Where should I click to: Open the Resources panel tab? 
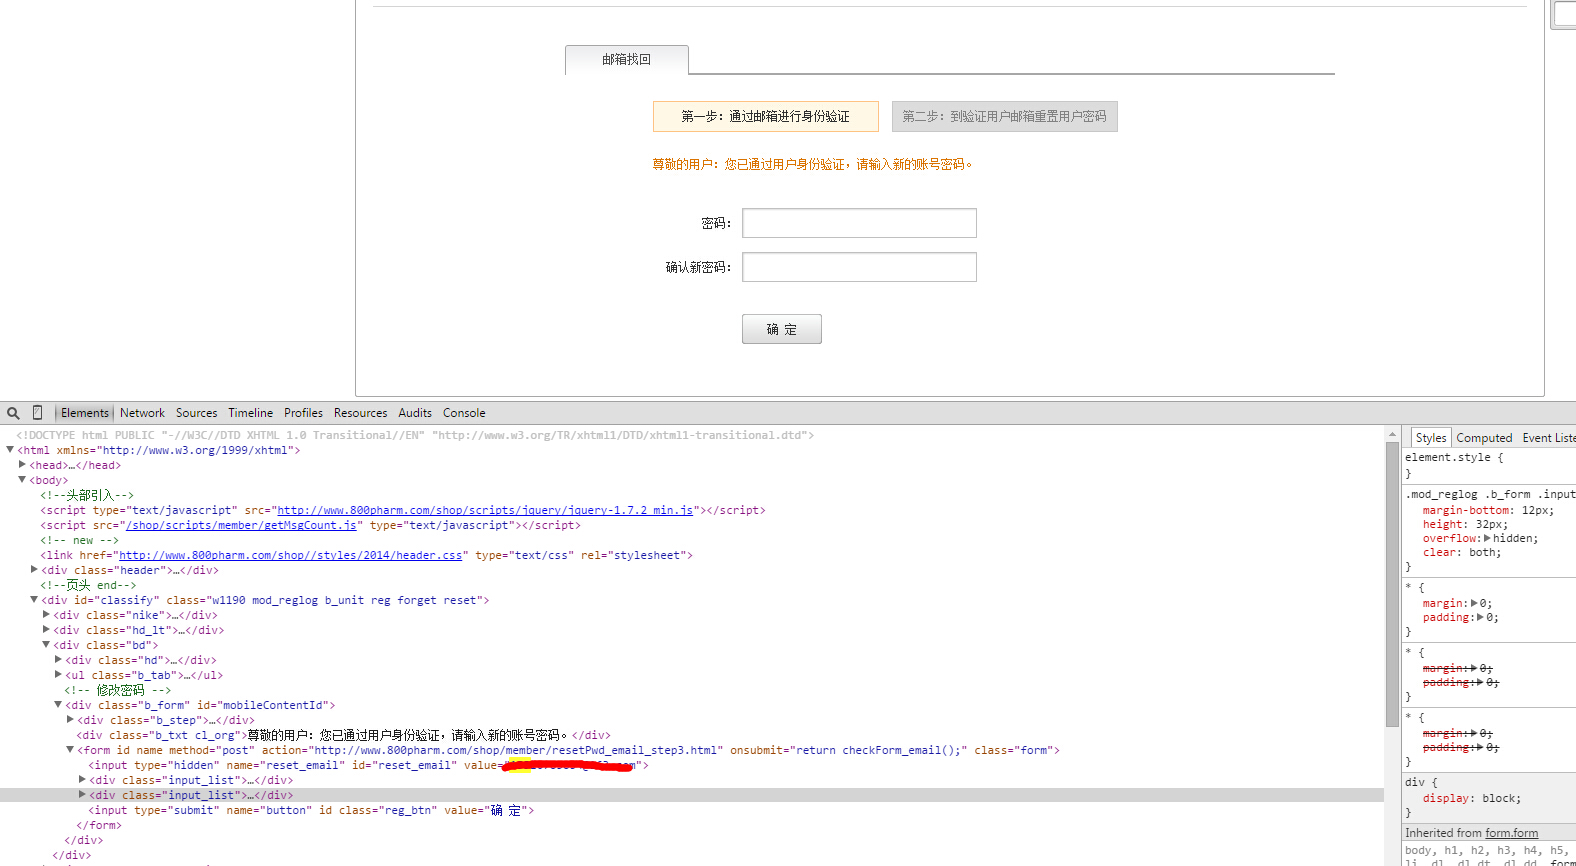[360, 413]
